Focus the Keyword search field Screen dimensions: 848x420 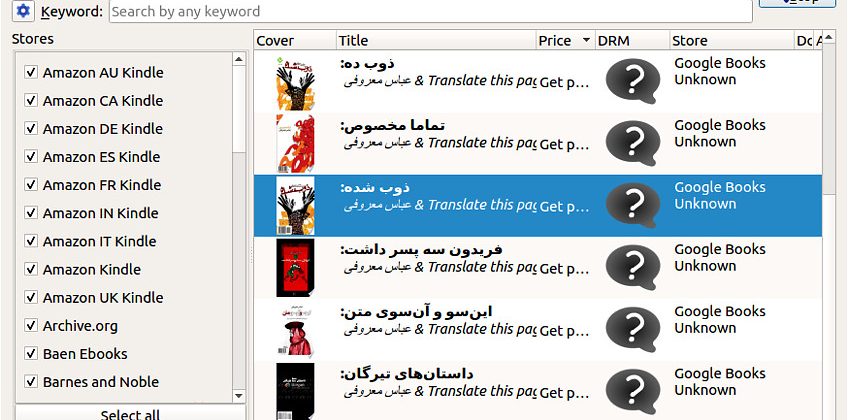(x=430, y=11)
